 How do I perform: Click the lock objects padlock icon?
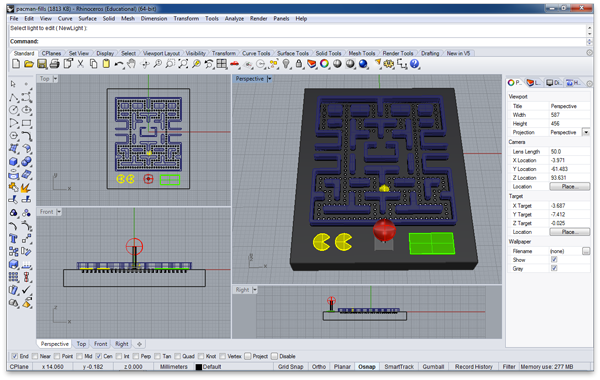point(299,64)
